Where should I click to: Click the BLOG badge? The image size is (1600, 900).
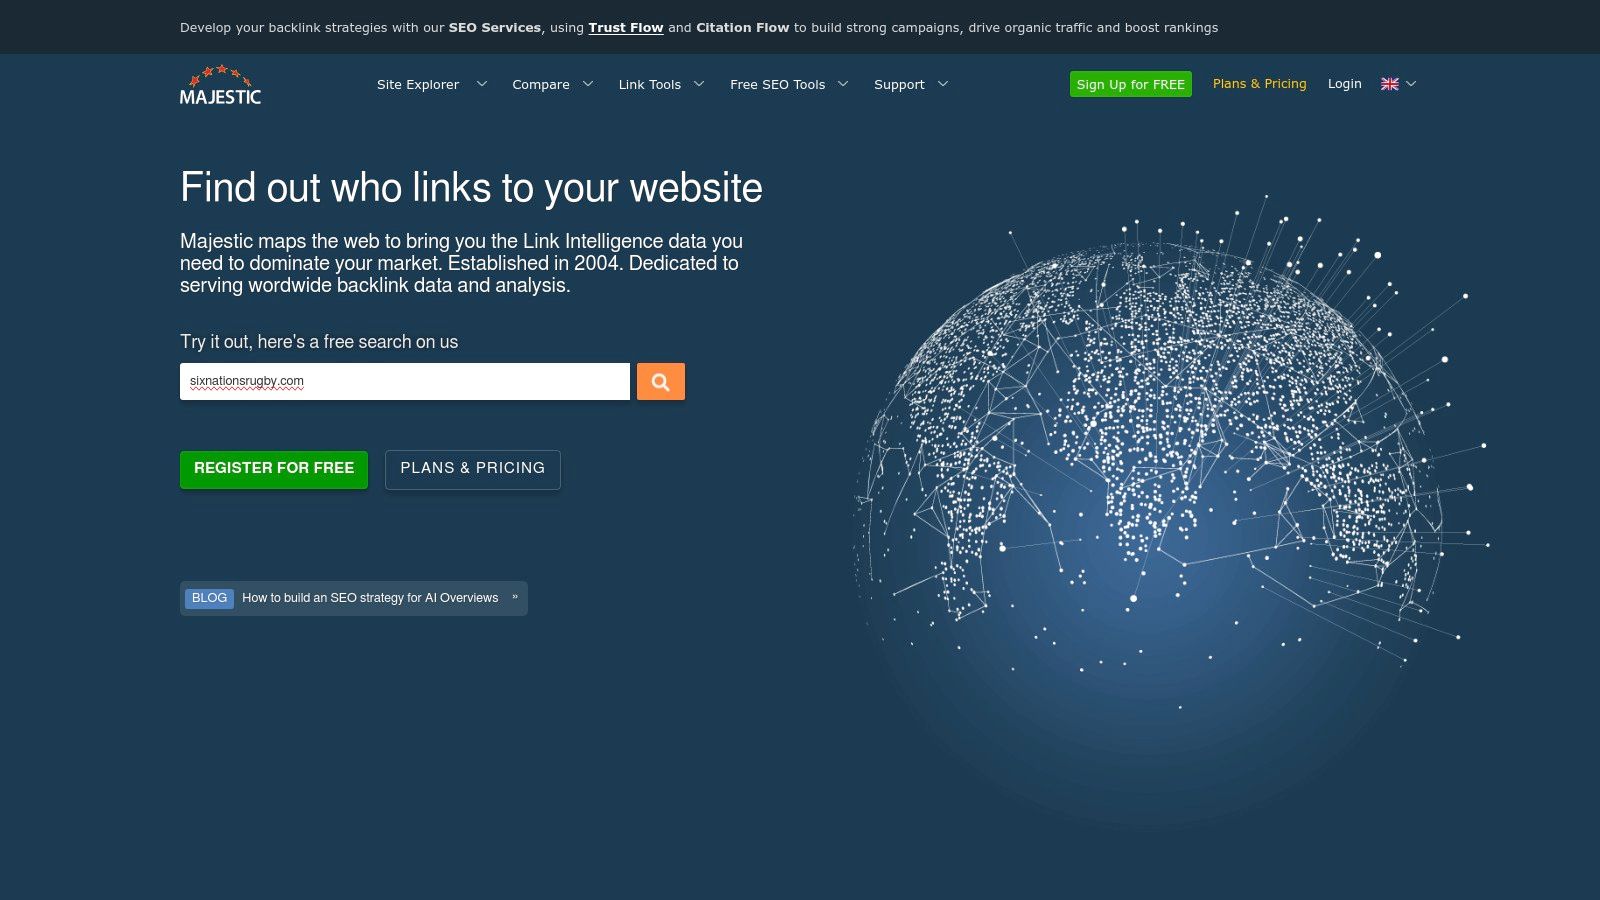209,598
